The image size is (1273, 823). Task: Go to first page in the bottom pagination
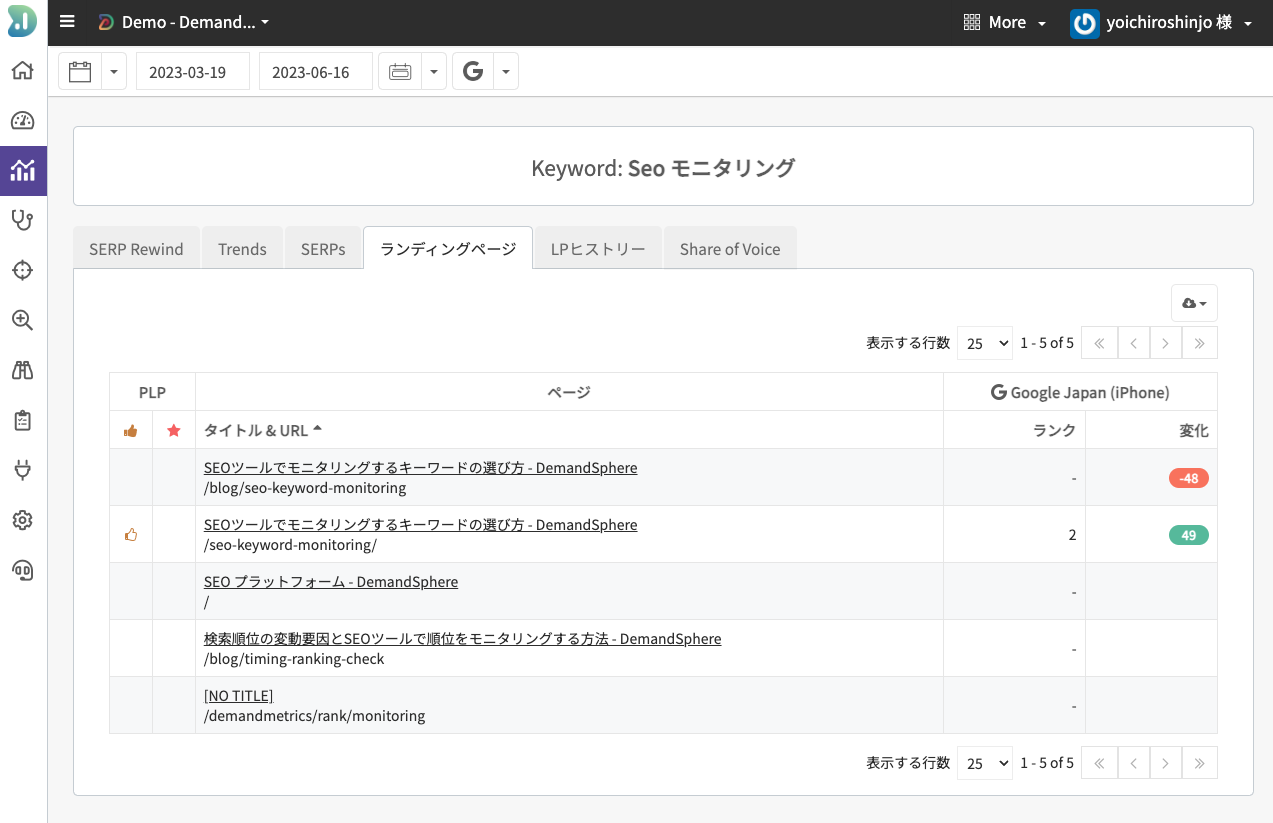[x=1099, y=763]
